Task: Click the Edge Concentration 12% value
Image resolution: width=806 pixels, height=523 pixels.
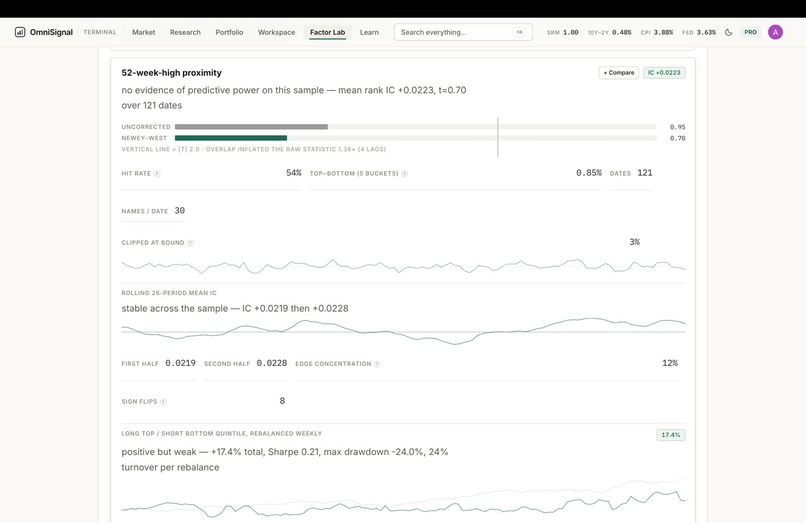Action: (670, 363)
